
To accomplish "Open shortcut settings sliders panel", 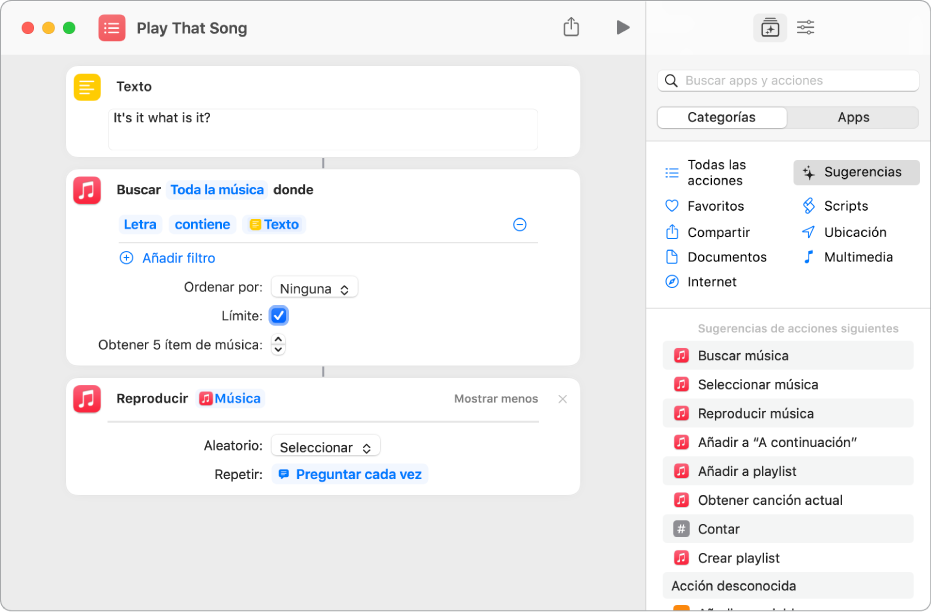I will point(806,27).
